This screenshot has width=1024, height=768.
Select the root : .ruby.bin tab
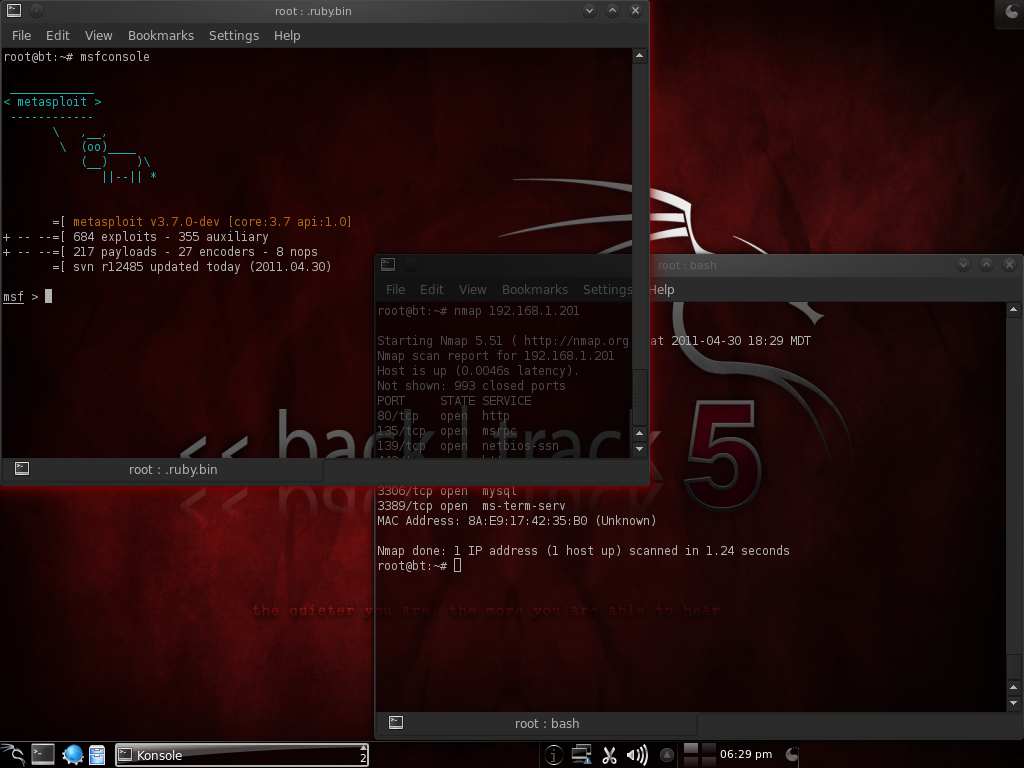click(x=173, y=469)
